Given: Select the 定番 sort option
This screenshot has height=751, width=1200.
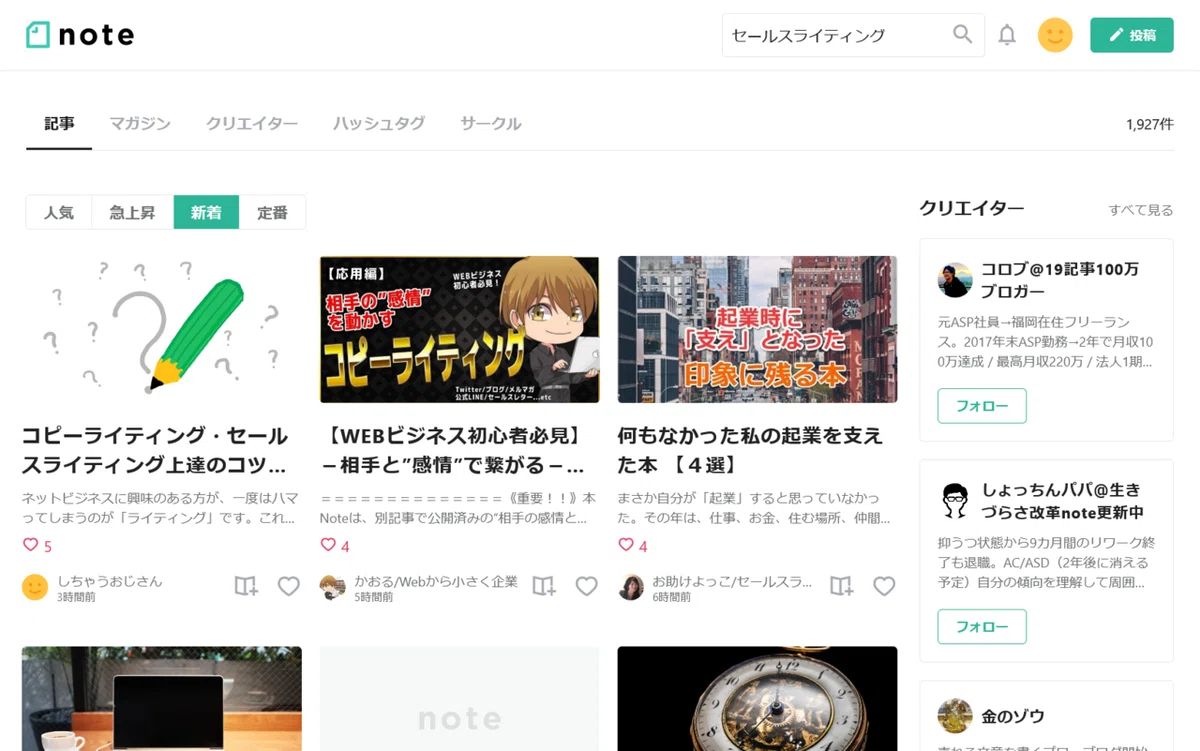Looking at the screenshot, I should click(272, 212).
